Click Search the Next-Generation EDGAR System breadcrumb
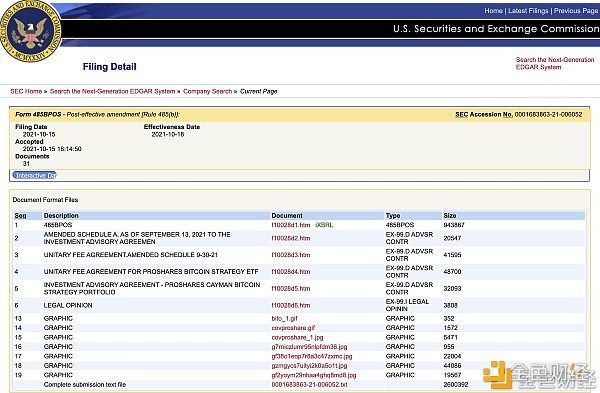Screen dimensions: 600x393 click(x=112, y=91)
